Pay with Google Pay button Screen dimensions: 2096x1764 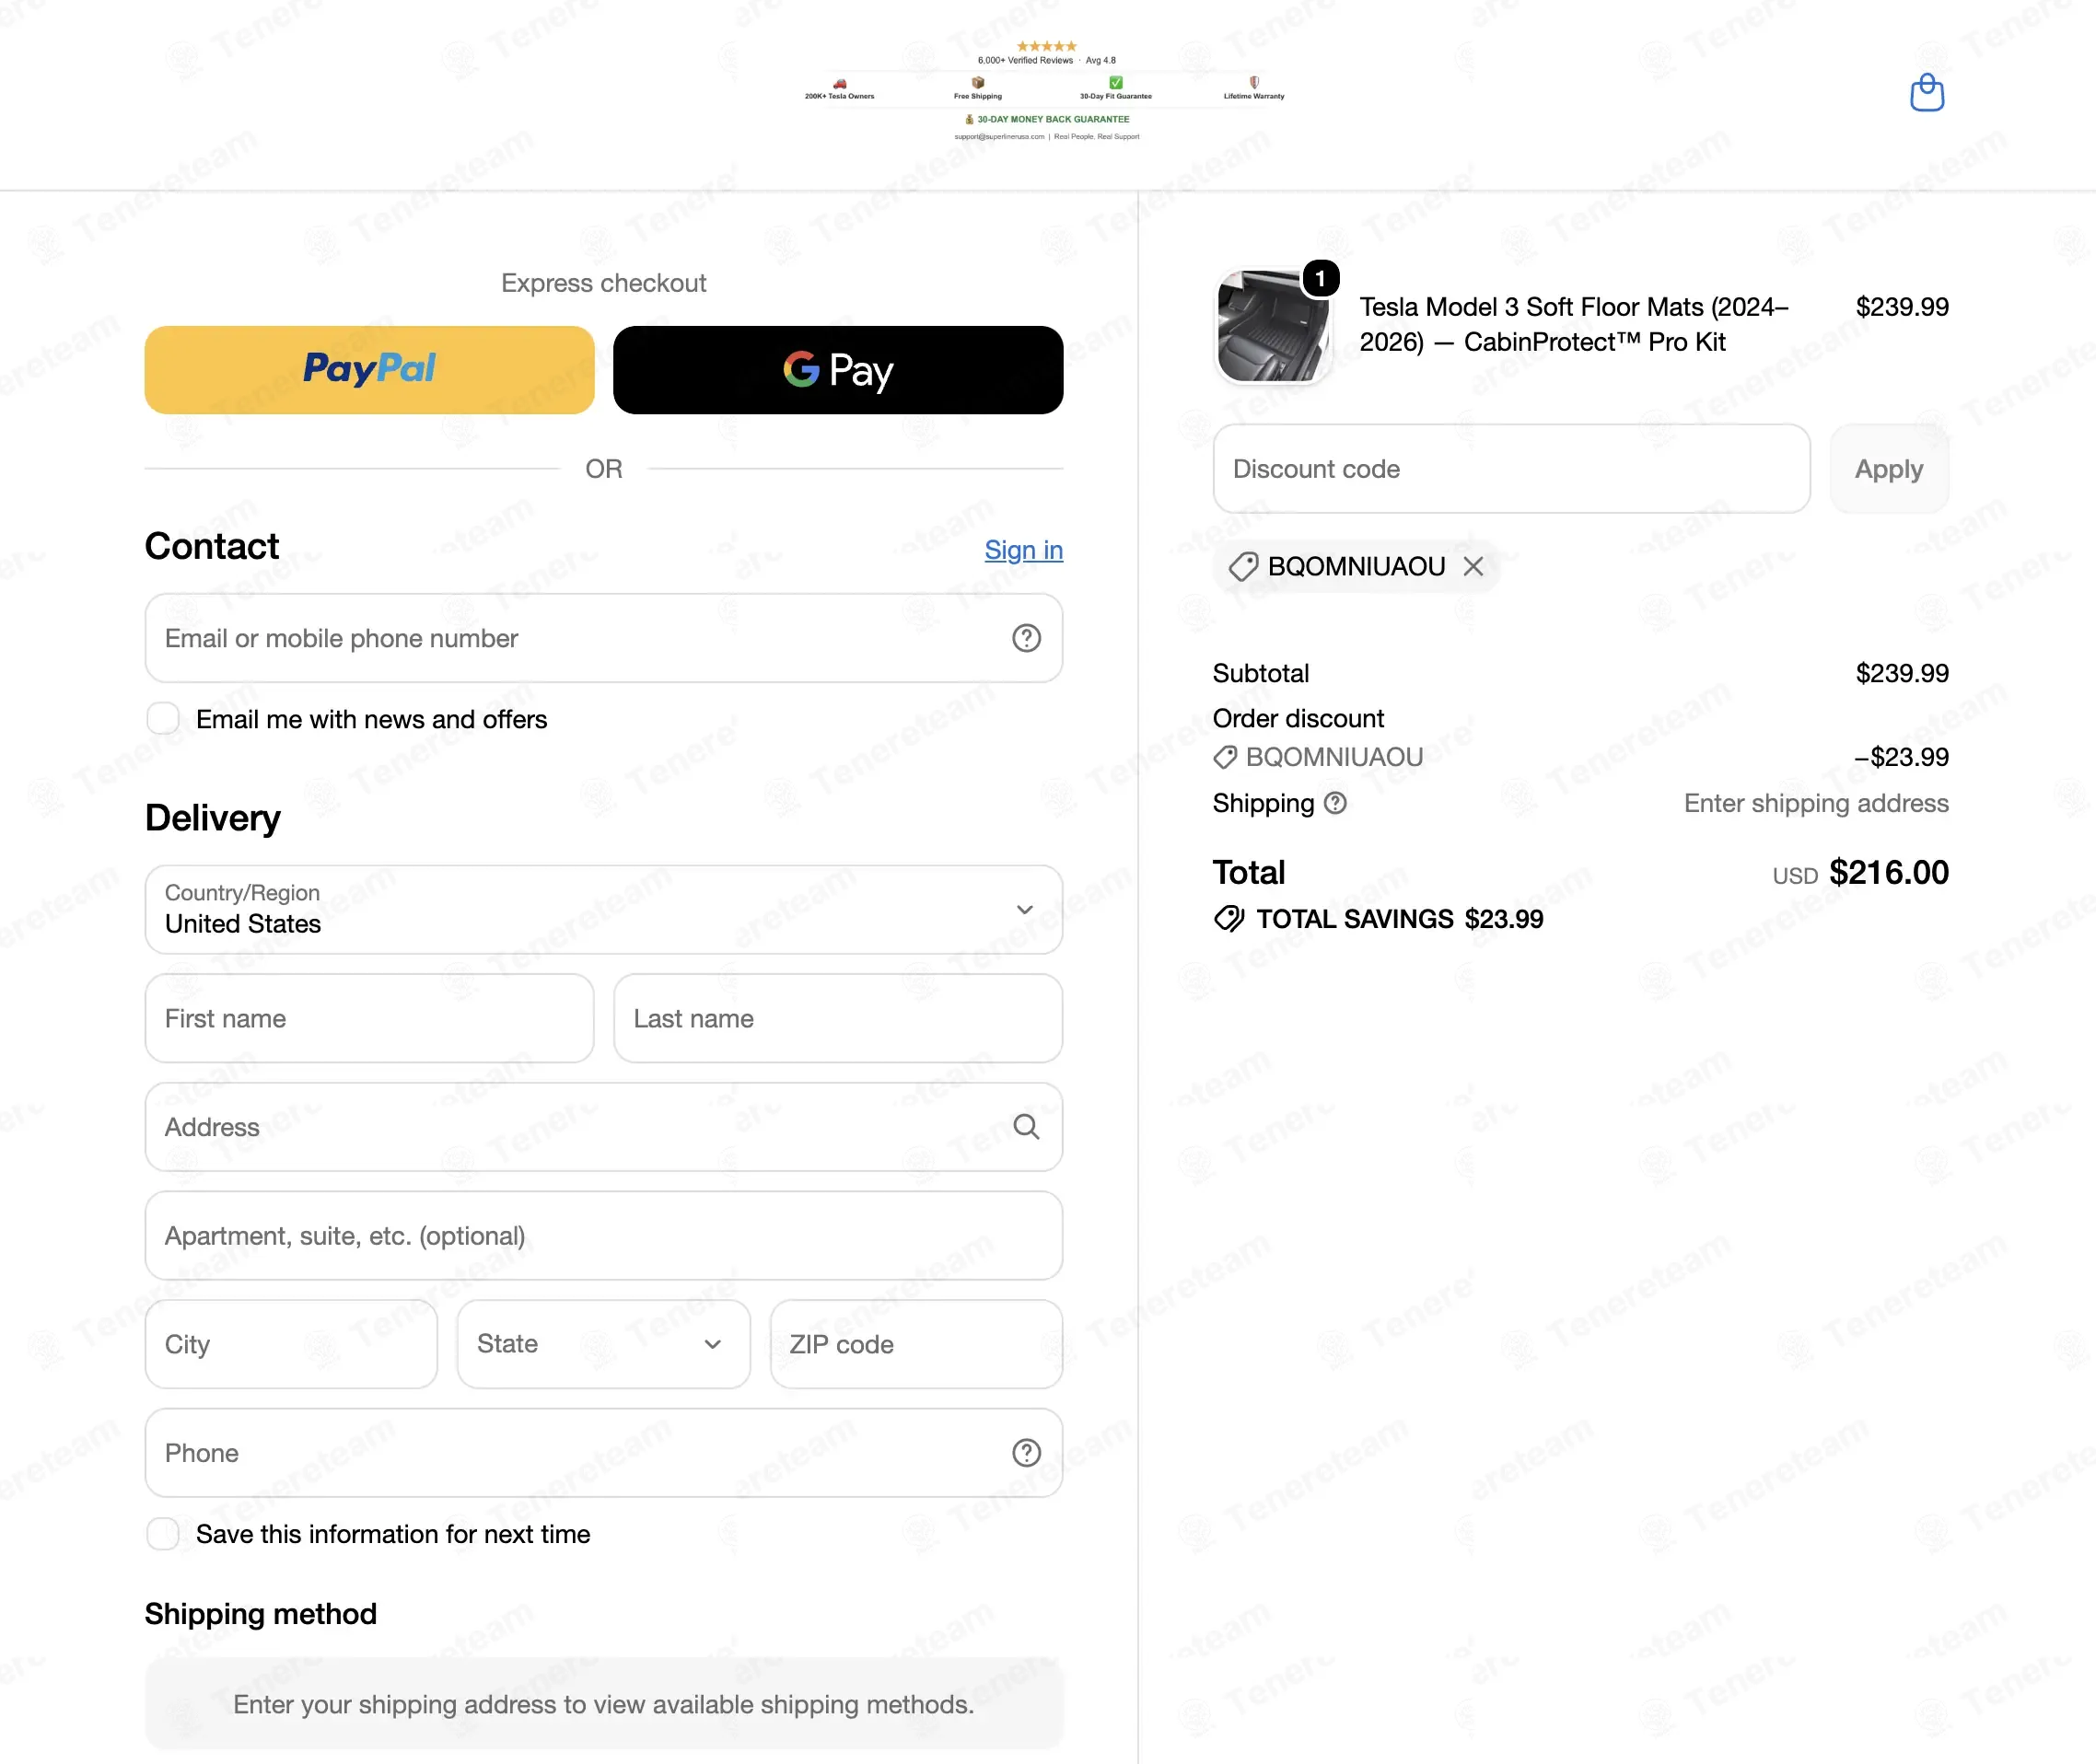coord(838,369)
